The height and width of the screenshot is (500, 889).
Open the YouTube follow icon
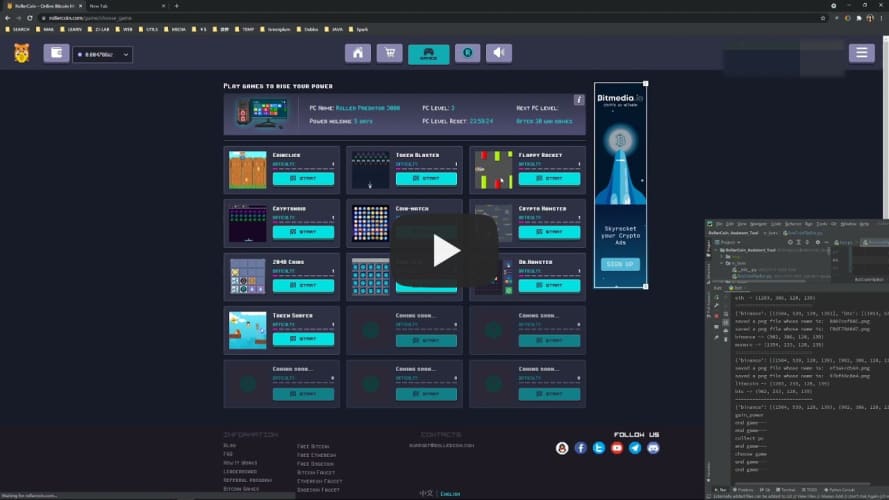point(617,448)
